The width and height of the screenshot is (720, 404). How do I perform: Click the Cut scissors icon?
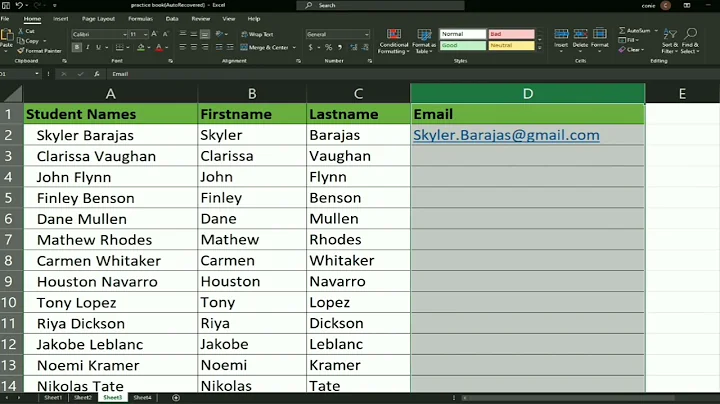pyautogui.click(x=21, y=31)
